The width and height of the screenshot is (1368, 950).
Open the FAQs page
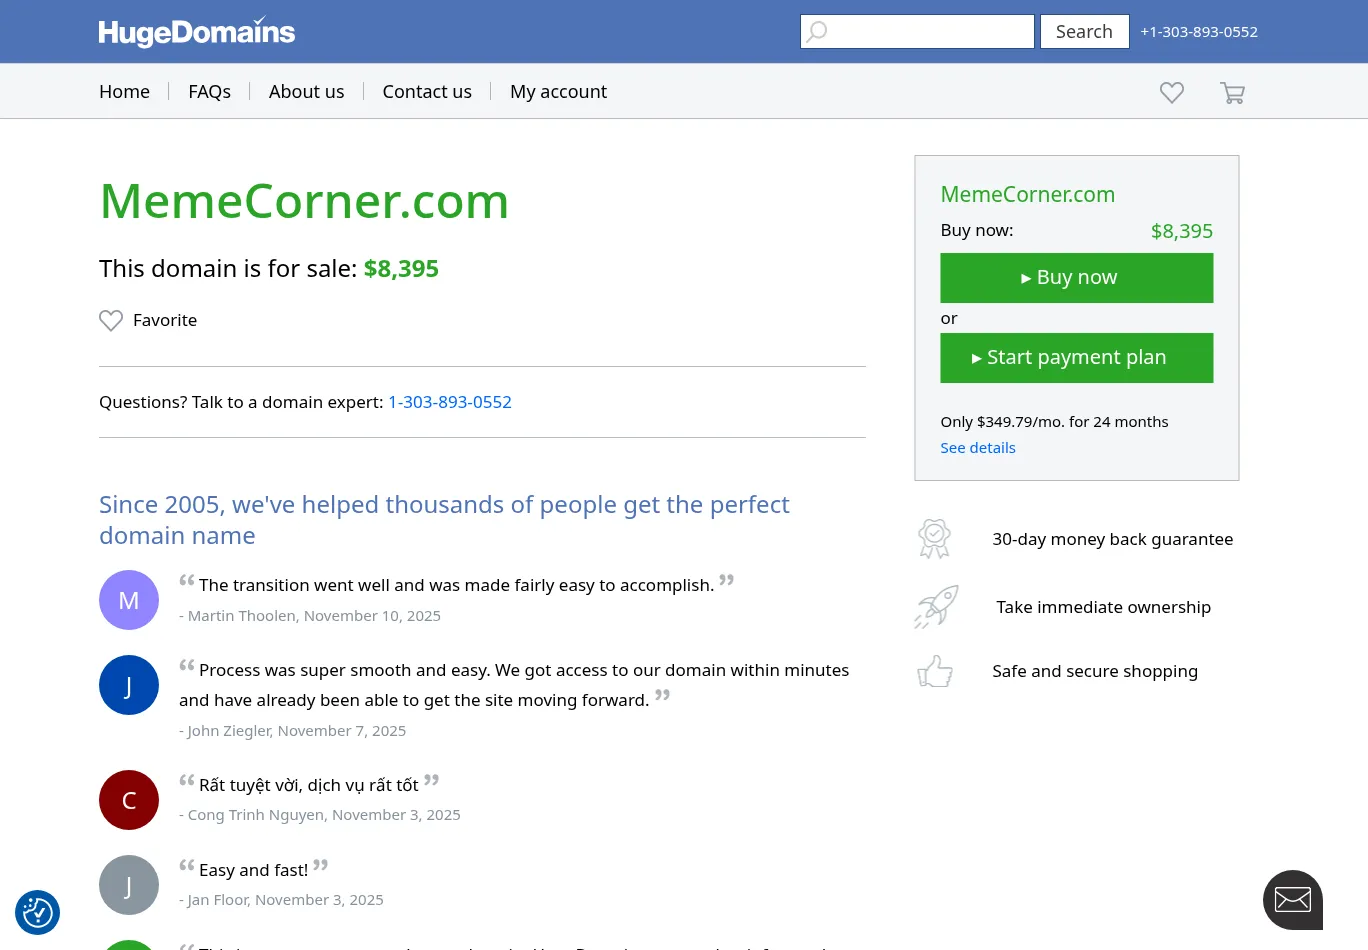(x=209, y=91)
